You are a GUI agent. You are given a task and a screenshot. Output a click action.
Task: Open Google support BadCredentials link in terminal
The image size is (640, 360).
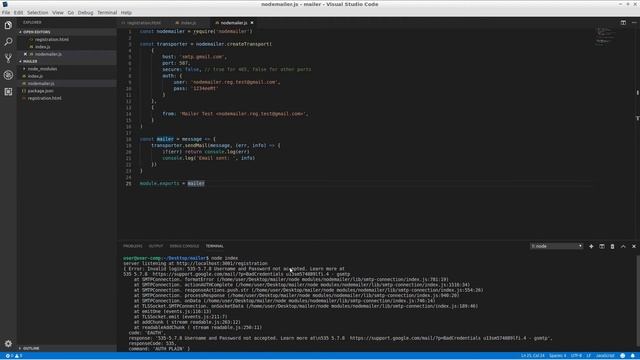click(x=218, y=274)
